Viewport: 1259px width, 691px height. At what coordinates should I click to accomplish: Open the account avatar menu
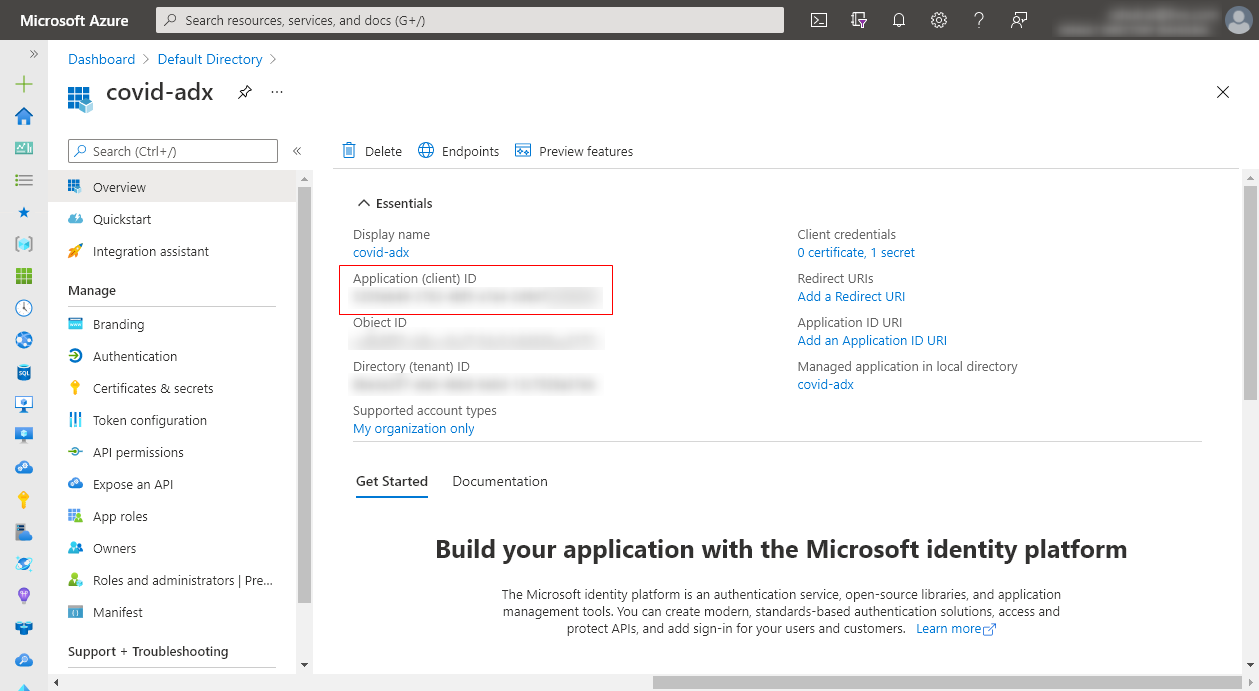tap(1238, 20)
